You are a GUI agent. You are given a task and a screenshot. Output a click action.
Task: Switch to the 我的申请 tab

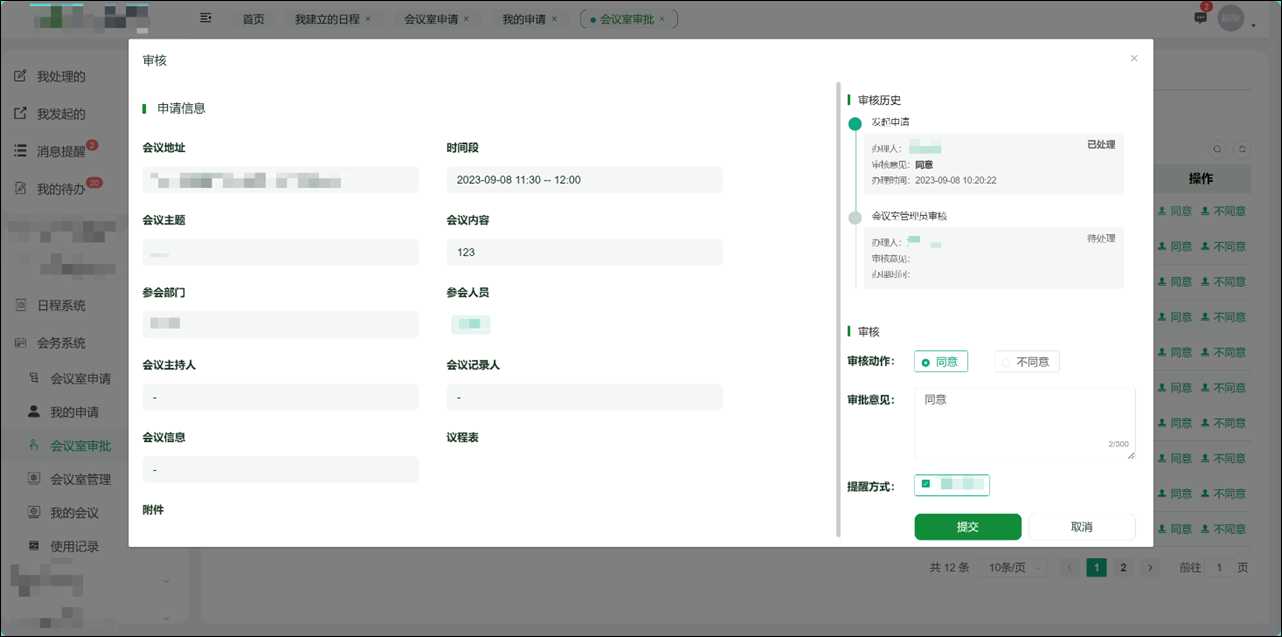(527, 17)
